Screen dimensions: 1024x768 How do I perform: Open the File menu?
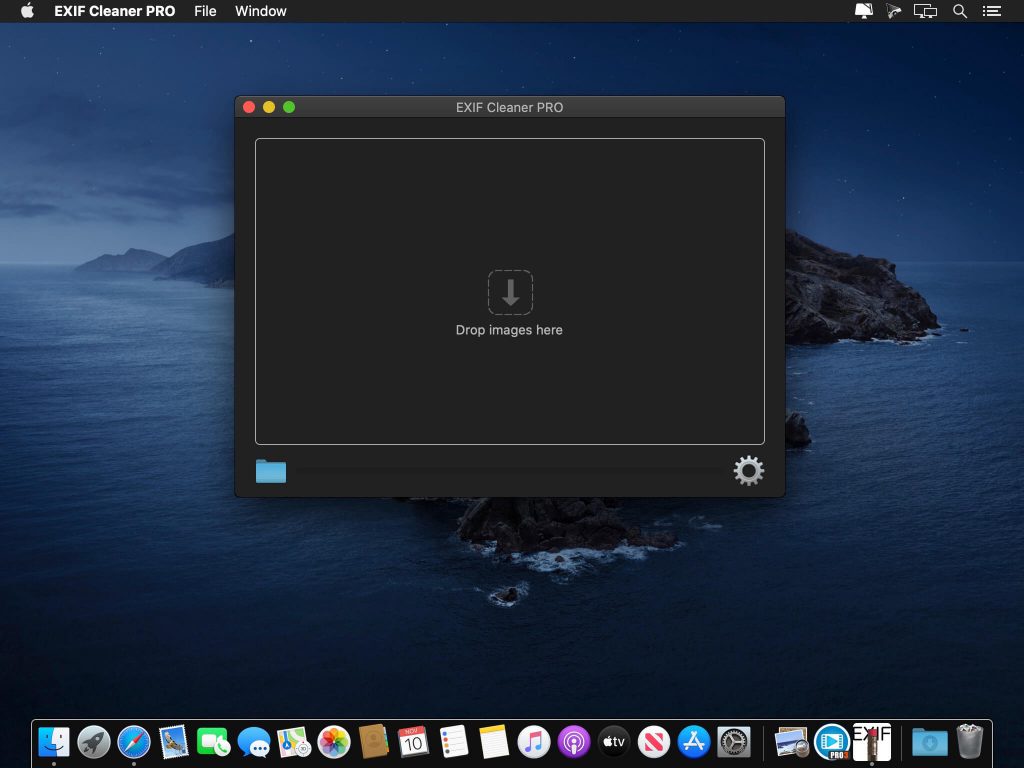pyautogui.click(x=204, y=11)
